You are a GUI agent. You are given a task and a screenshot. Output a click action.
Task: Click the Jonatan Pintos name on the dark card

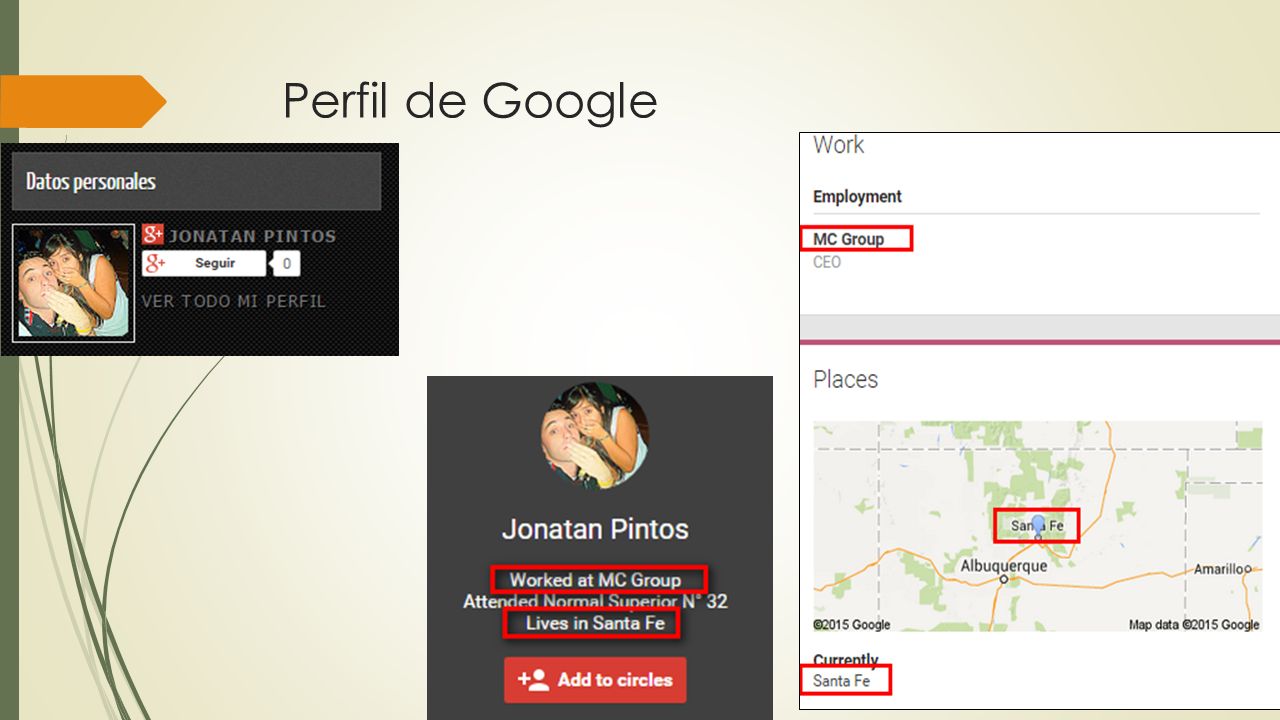click(x=595, y=529)
